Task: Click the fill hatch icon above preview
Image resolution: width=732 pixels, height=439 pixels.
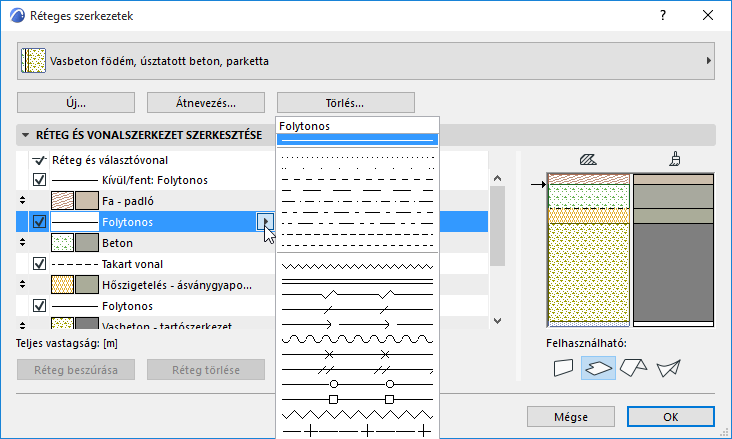Action: (588, 158)
